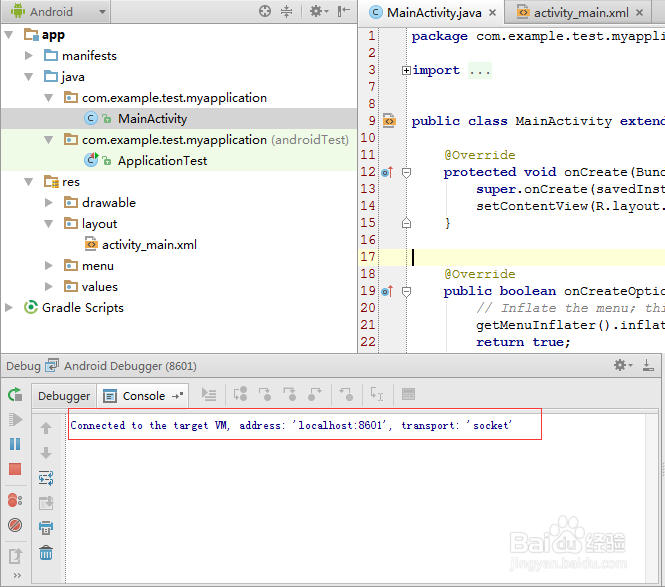Switch to activity_main.xml editor tab
Screen dimensions: 665x587
[580, 13]
